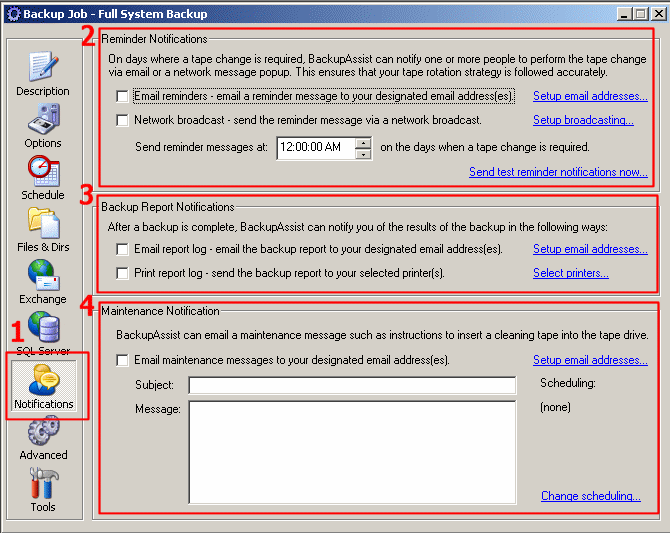This screenshot has width=670, height=533.
Task: Increase reminder time with up spinner arrow
Action: coord(363,143)
